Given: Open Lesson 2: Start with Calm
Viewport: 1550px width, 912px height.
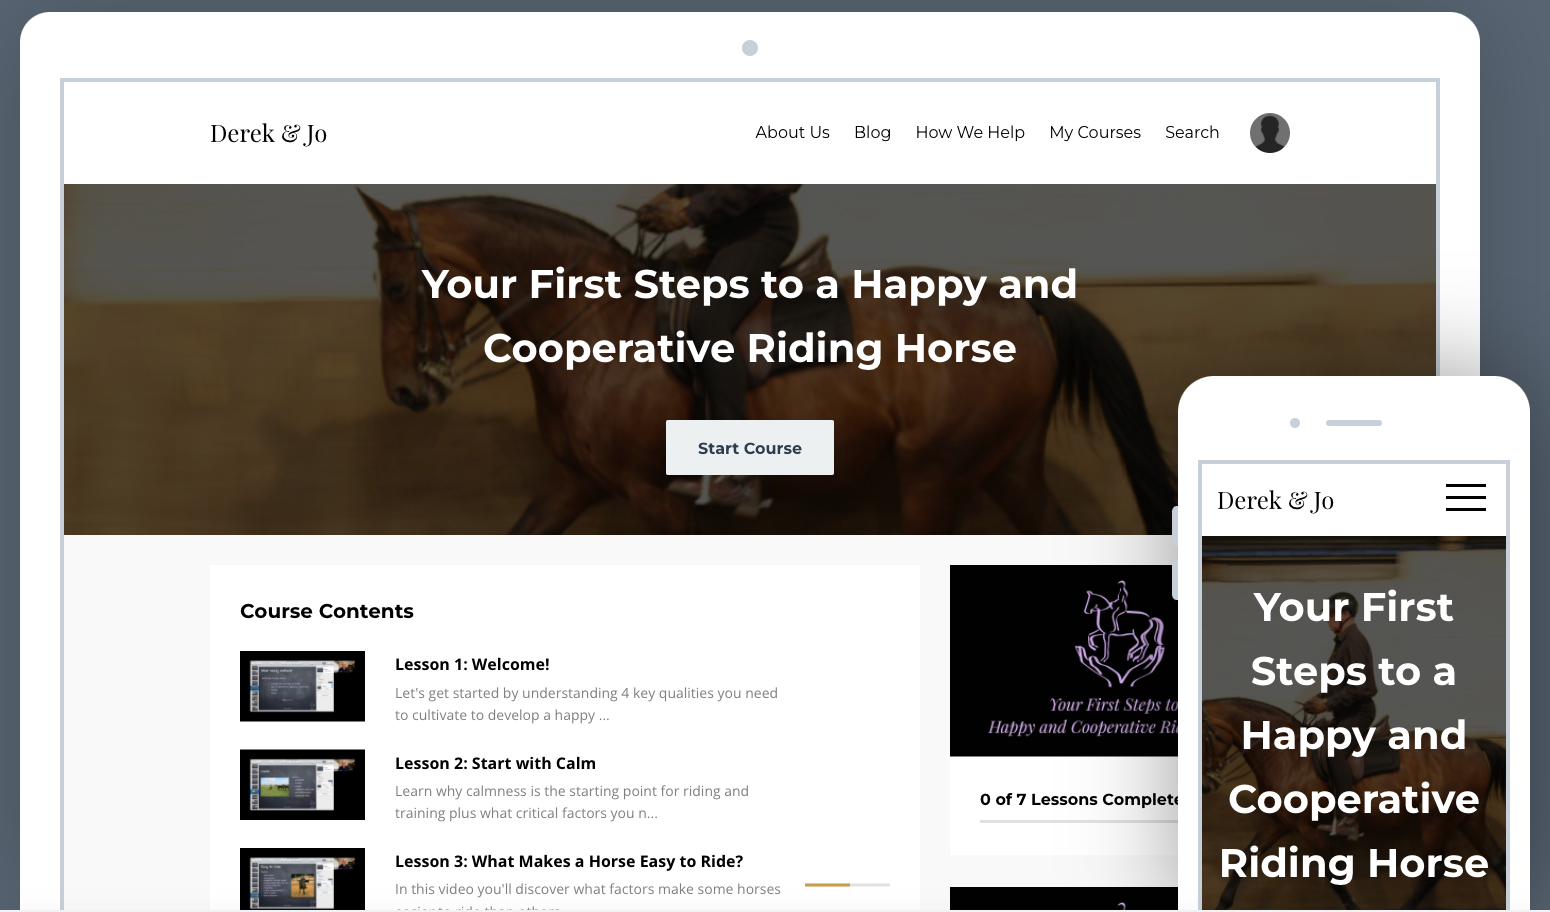Looking at the screenshot, I should [495, 763].
